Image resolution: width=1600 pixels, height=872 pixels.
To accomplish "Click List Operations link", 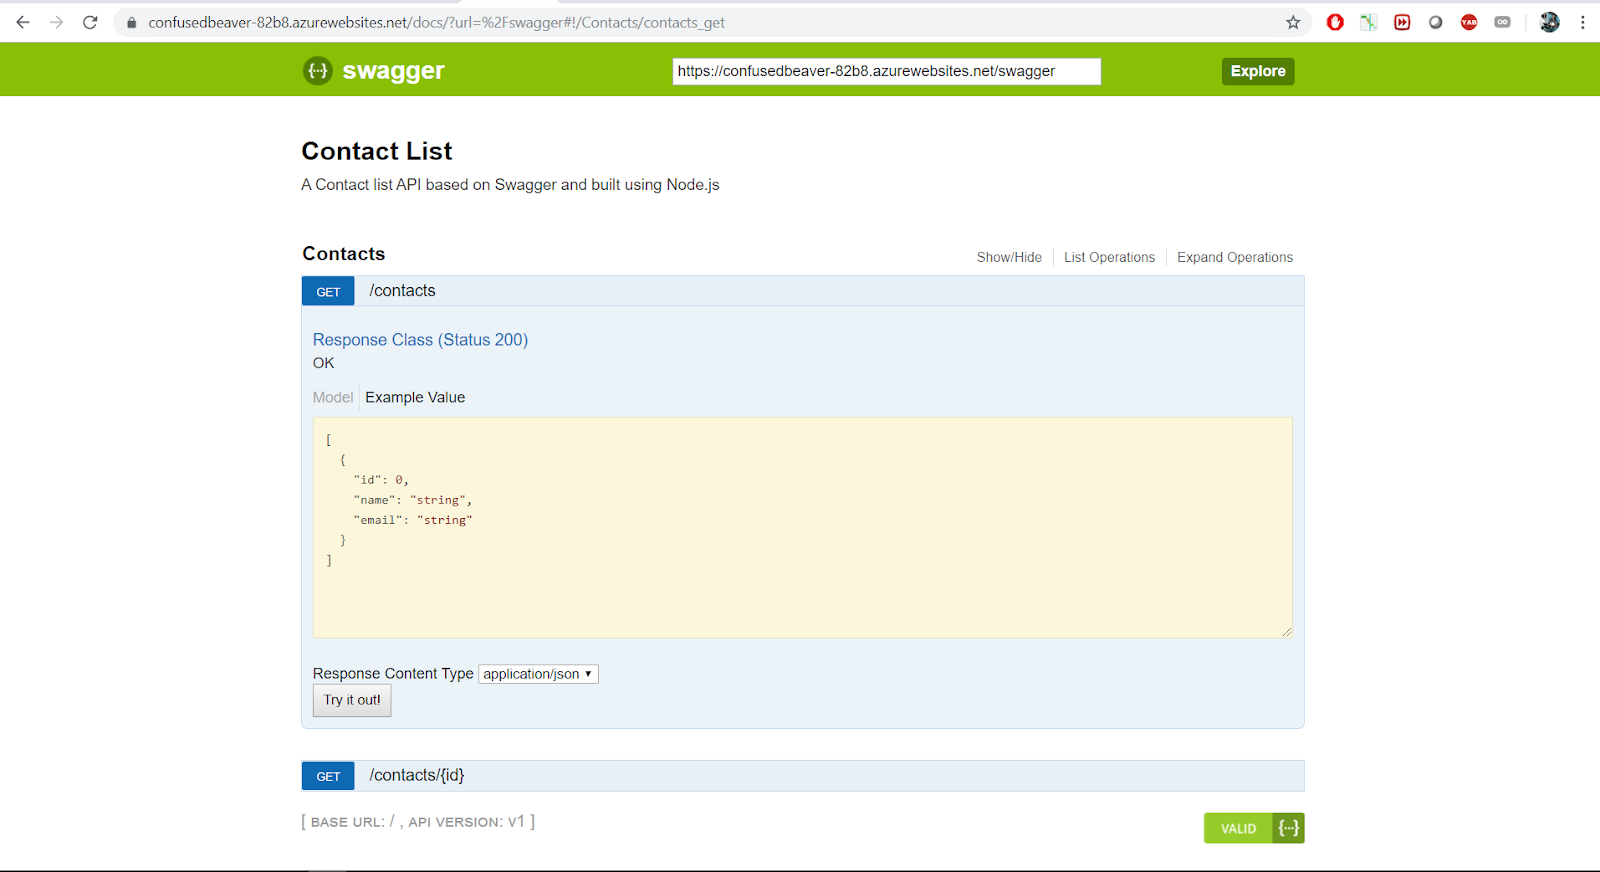I will (x=1109, y=257).
